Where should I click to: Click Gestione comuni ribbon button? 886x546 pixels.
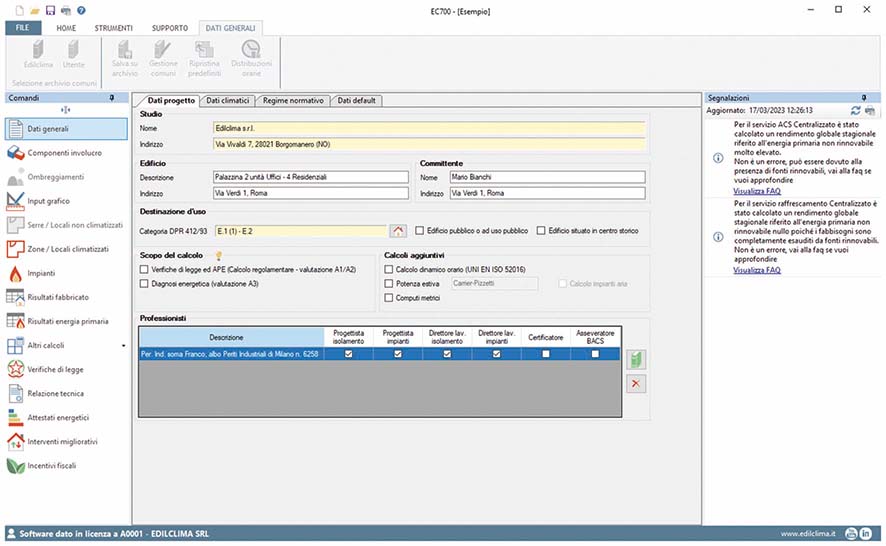click(x=163, y=58)
